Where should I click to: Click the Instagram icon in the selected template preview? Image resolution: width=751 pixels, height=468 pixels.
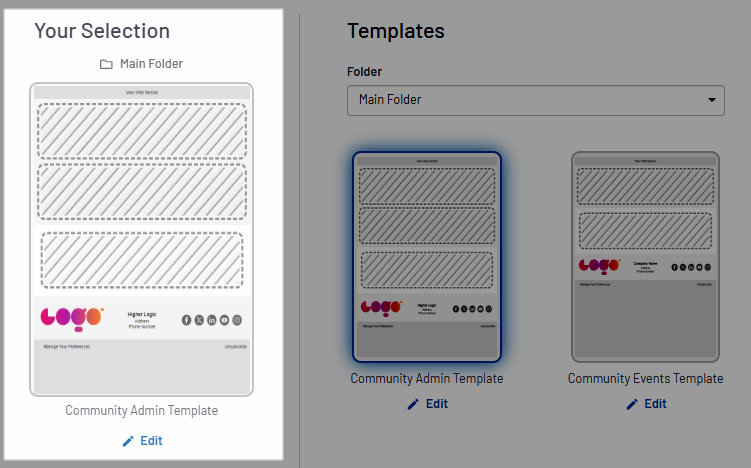[x=238, y=320]
